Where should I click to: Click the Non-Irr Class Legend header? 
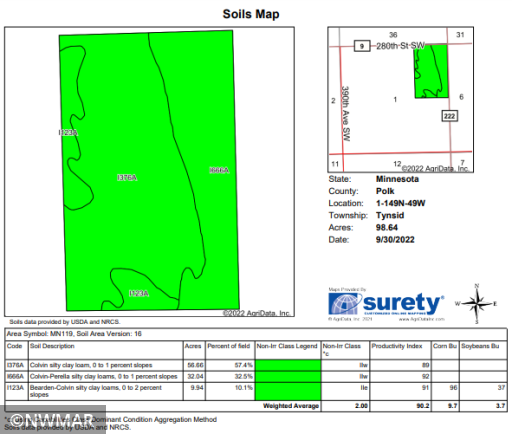[x=287, y=346]
